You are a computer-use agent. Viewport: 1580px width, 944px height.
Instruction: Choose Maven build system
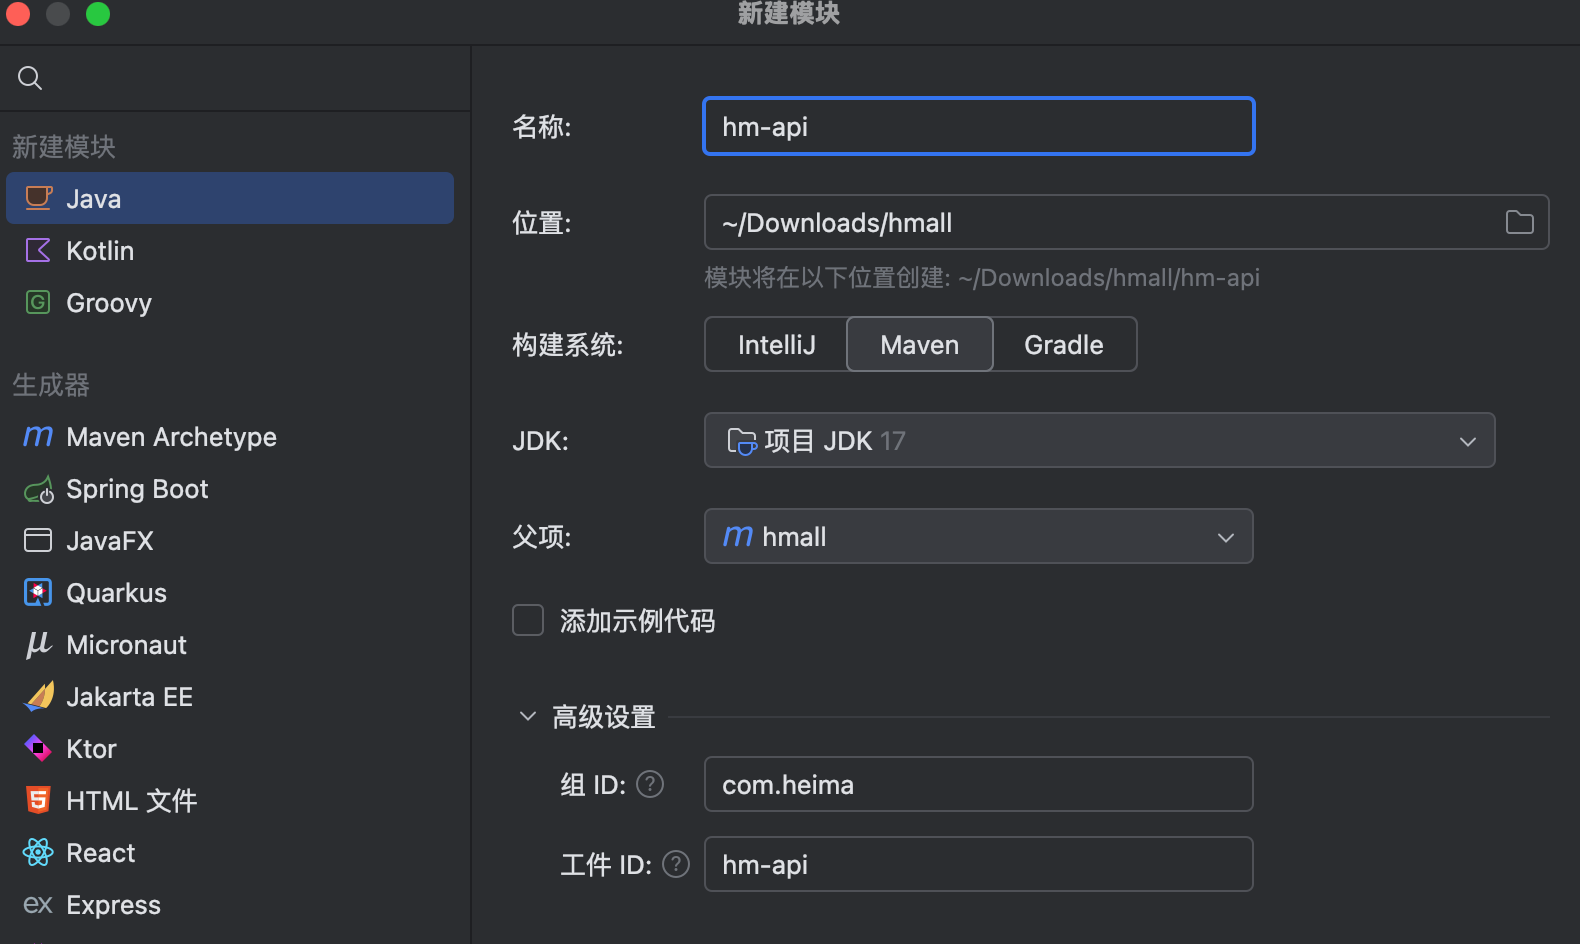click(x=920, y=344)
